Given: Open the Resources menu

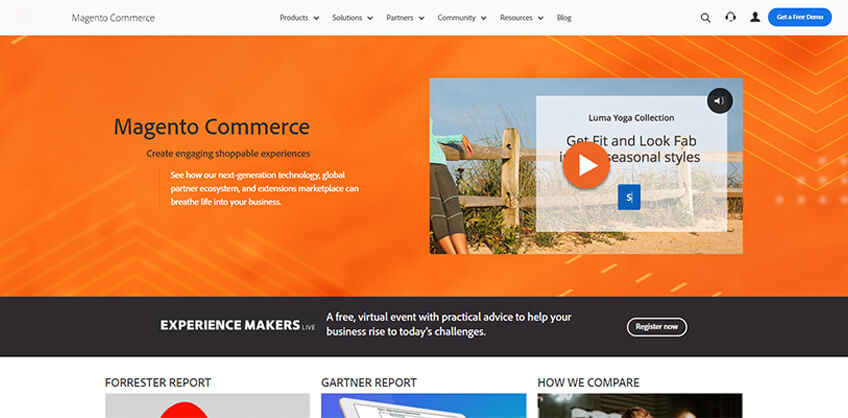Looking at the screenshot, I should (x=521, y=18).
